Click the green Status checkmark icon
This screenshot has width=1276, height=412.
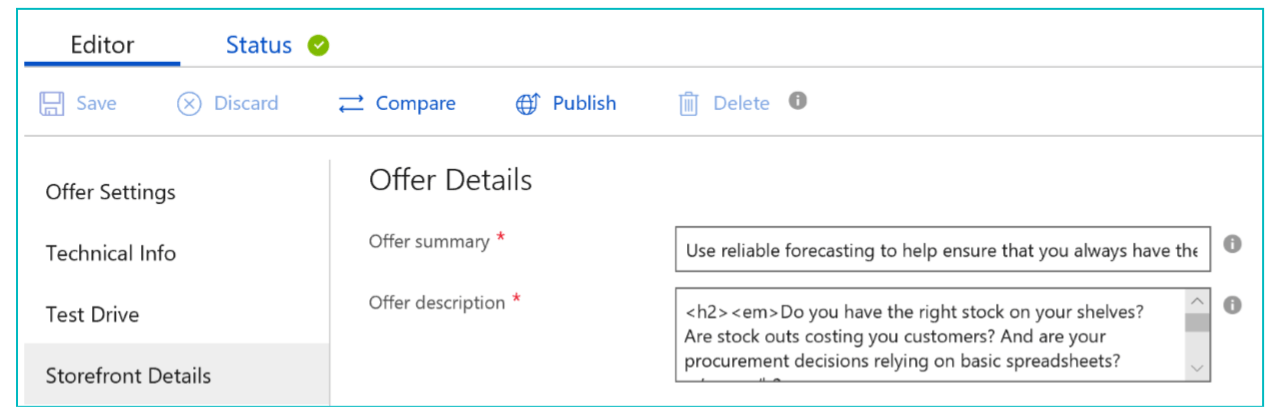coord(318,45)
